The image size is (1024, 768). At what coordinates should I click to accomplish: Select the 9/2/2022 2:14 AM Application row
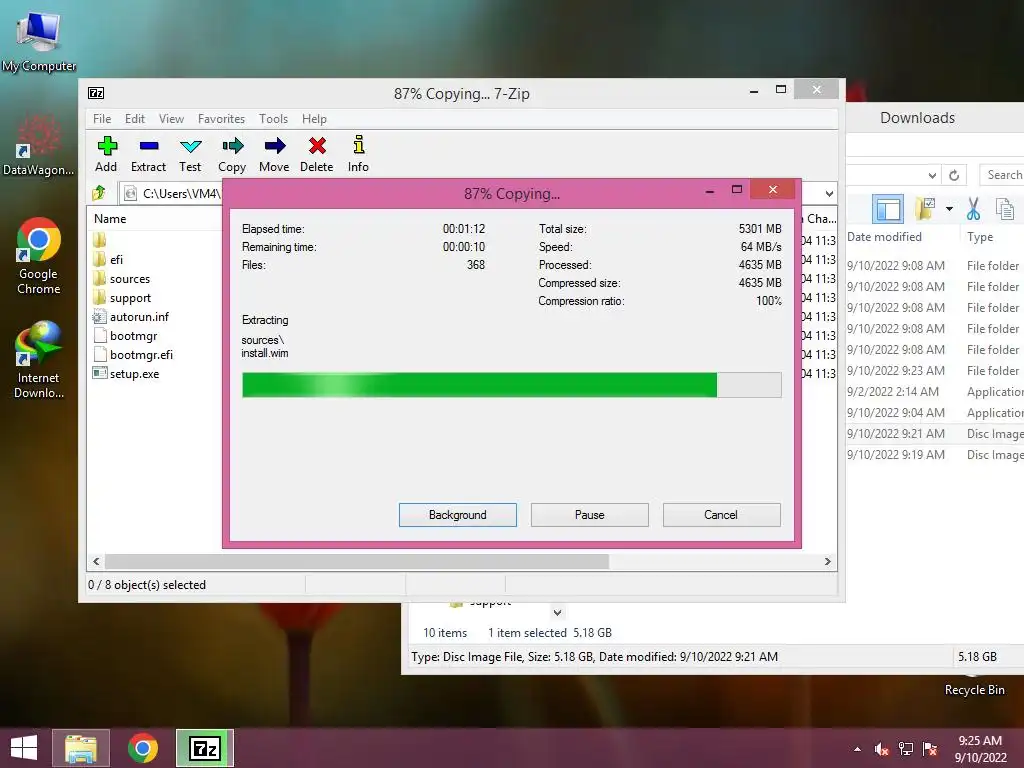(935, 392)
